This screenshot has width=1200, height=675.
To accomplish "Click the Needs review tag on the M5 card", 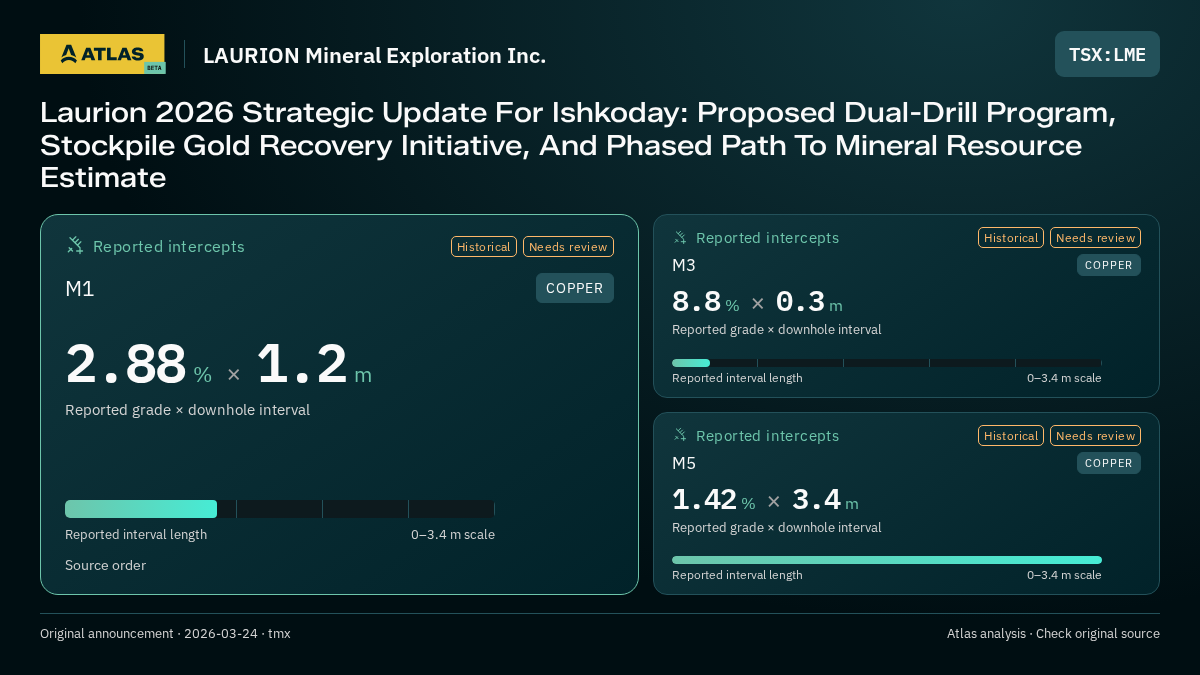I will tap(1095, 436).
